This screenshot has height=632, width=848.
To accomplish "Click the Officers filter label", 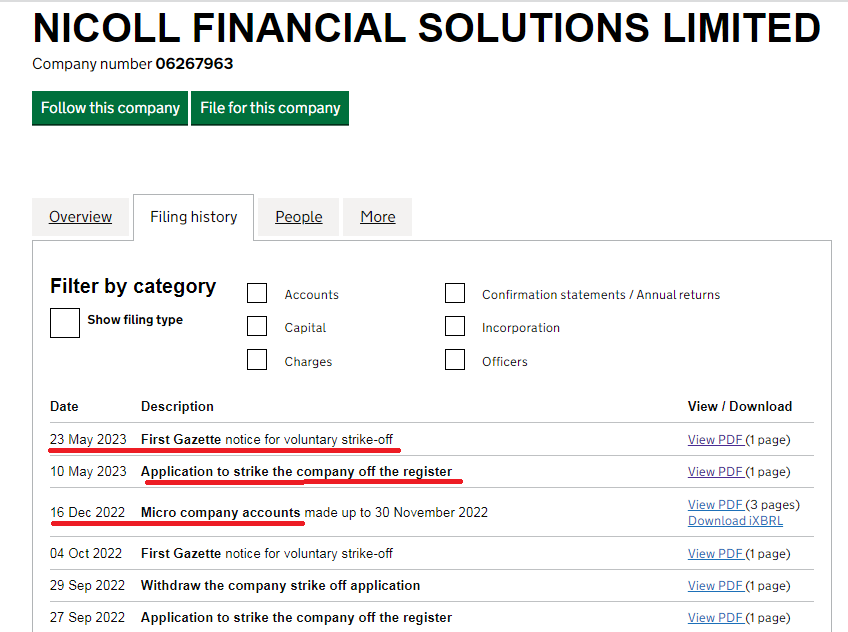I will [x=505, y=362].
